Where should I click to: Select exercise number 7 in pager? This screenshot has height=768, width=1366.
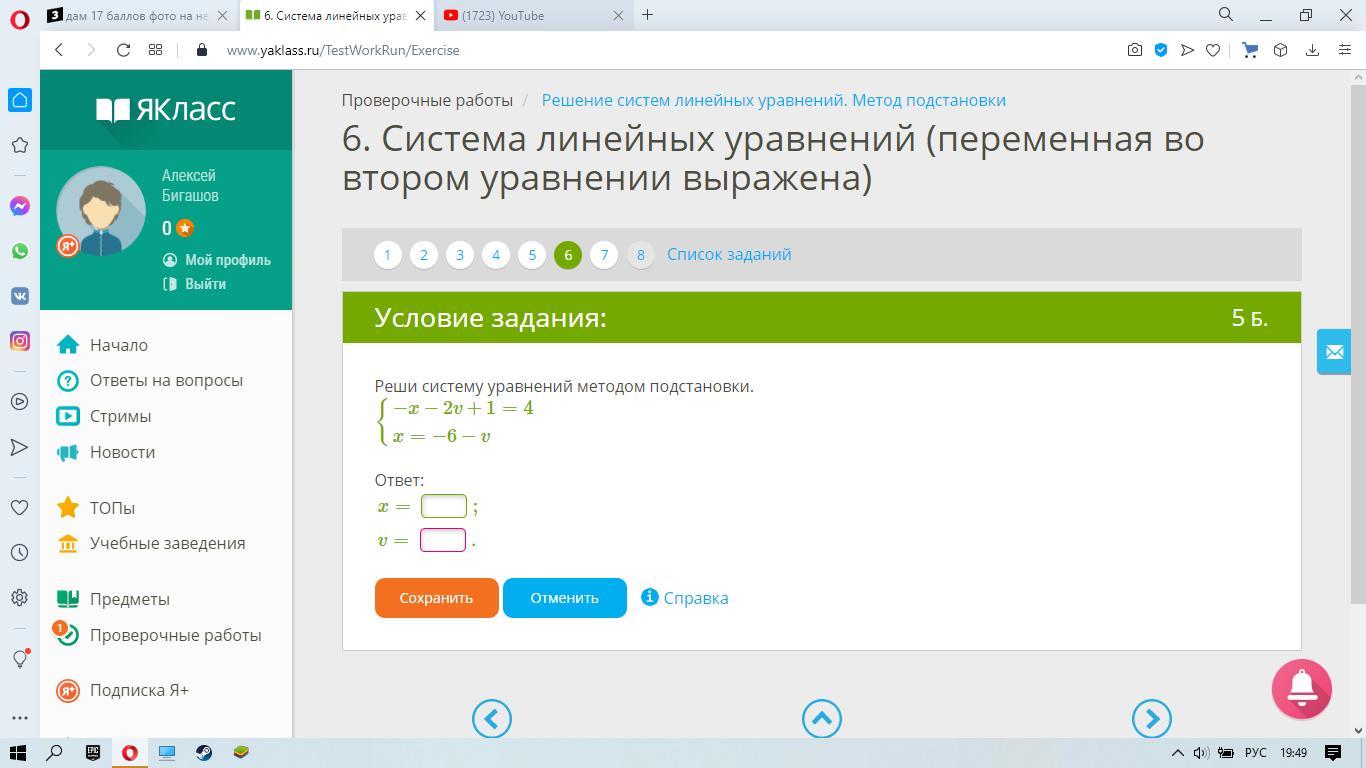(604, 255)
